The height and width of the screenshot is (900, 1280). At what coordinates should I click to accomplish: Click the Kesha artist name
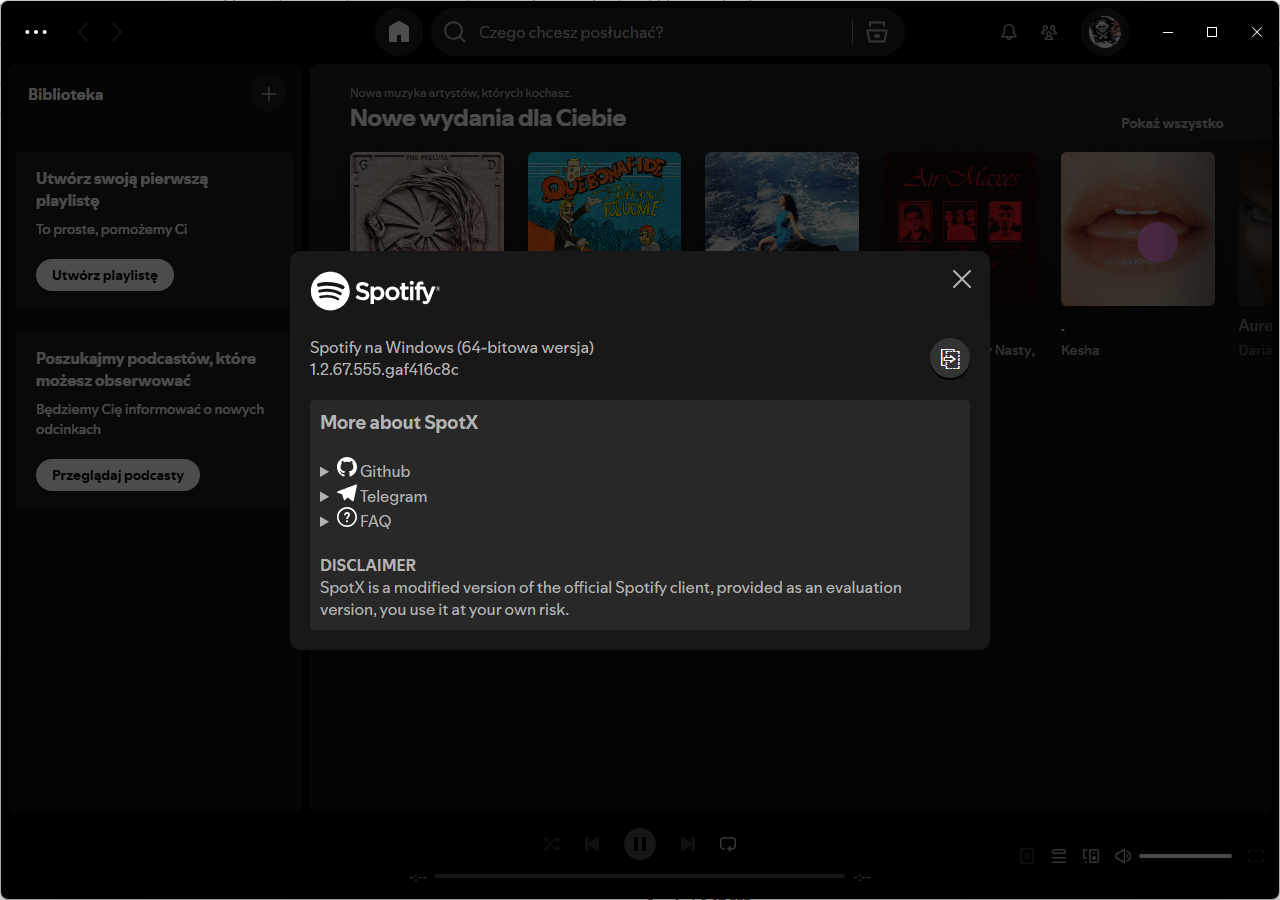coord(1080,350)
